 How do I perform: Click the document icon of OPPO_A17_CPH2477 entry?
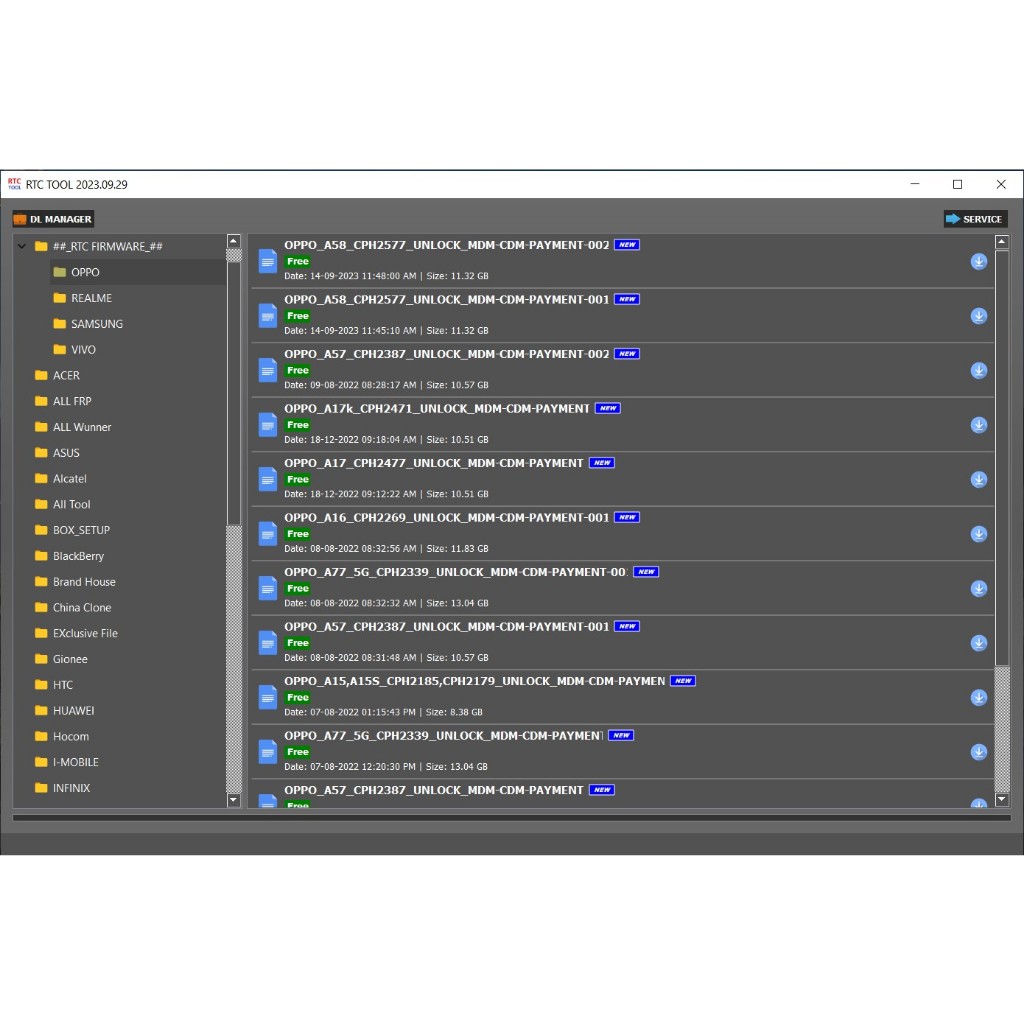pyautogui.click(x=267, y=479)
